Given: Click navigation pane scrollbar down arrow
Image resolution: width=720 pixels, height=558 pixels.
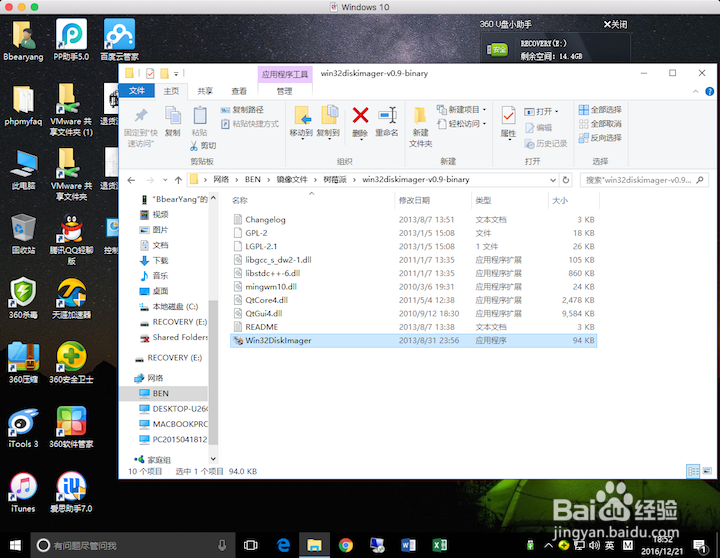Looking at the screenshot, I should tap(213, 459).
